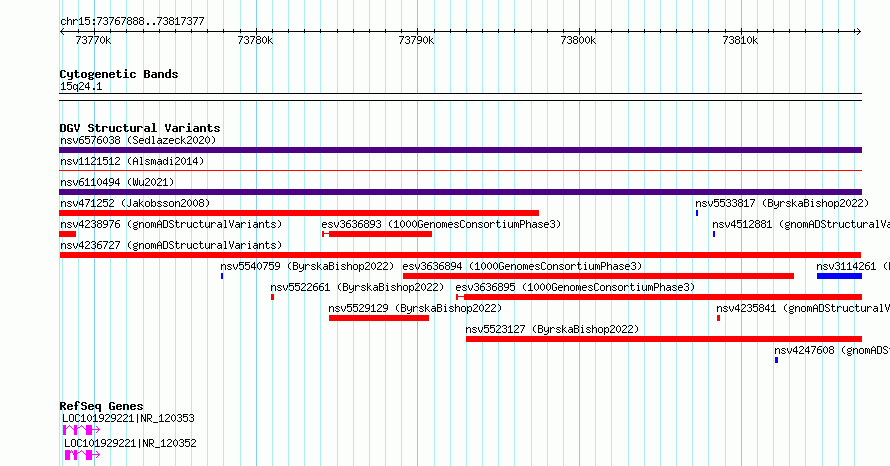Open nsv4236727 gnomAD variant label
The width and height of the screenshot is (890, 466).
point(171,245)
